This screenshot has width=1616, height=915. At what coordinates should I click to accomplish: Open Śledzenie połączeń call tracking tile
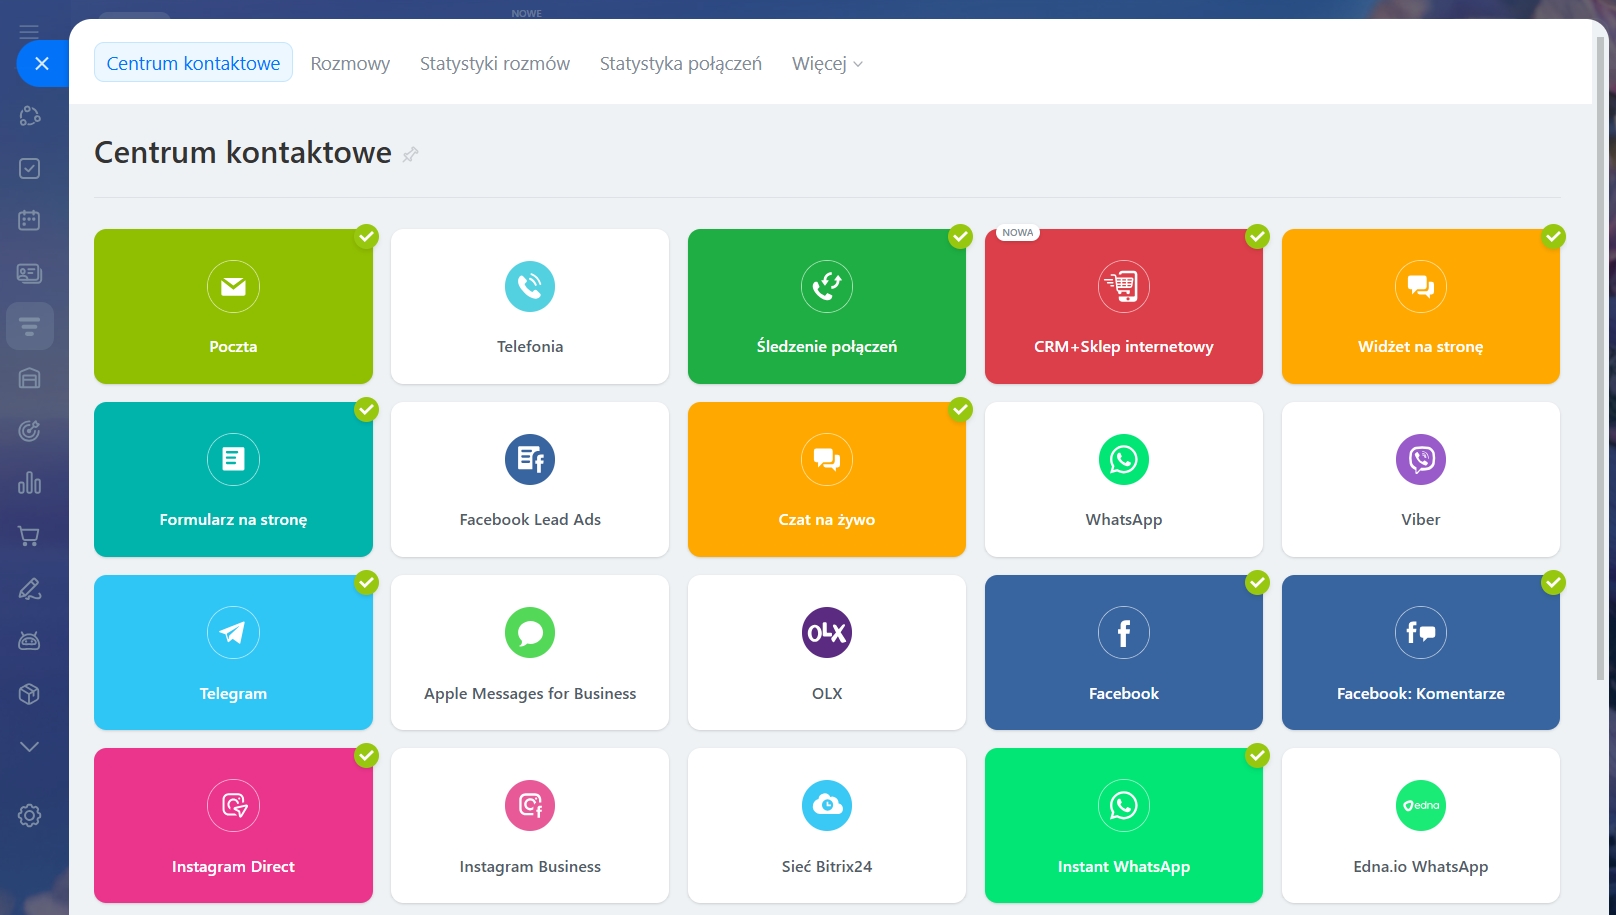point(827,306)
